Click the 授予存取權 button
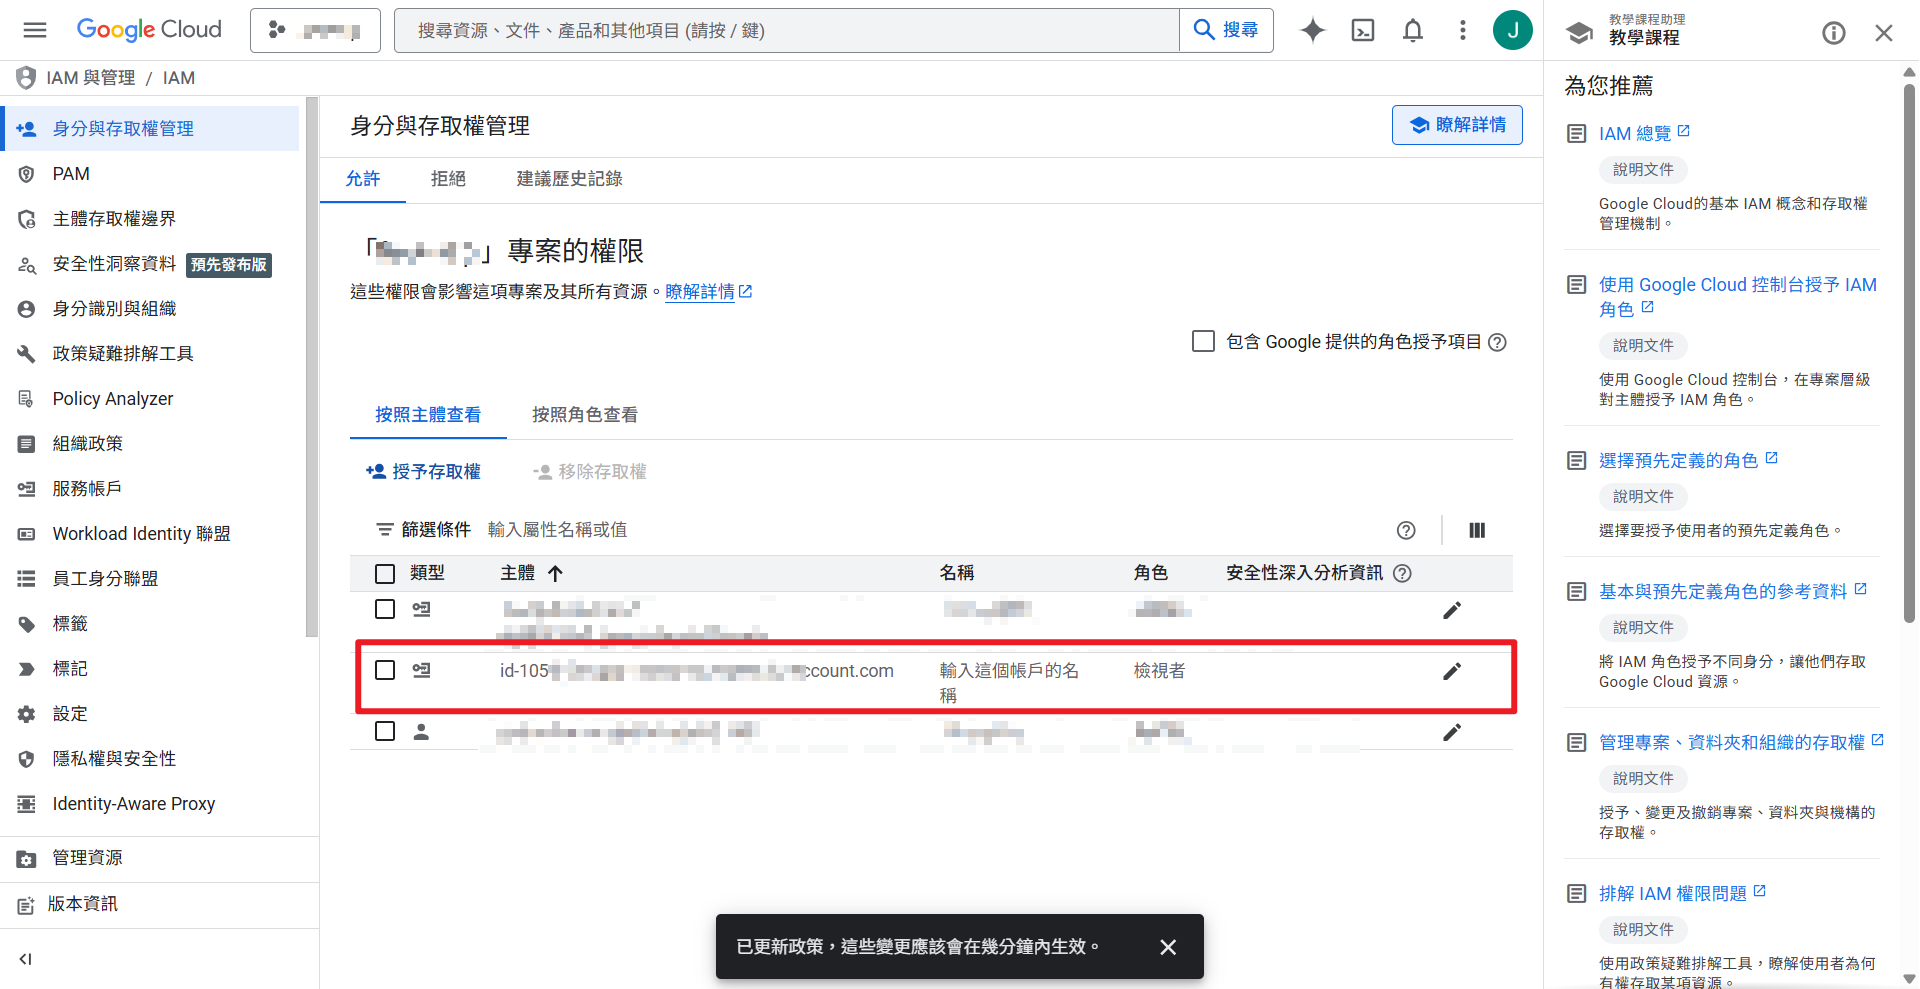1920x989 pixels. coord(424,471)
